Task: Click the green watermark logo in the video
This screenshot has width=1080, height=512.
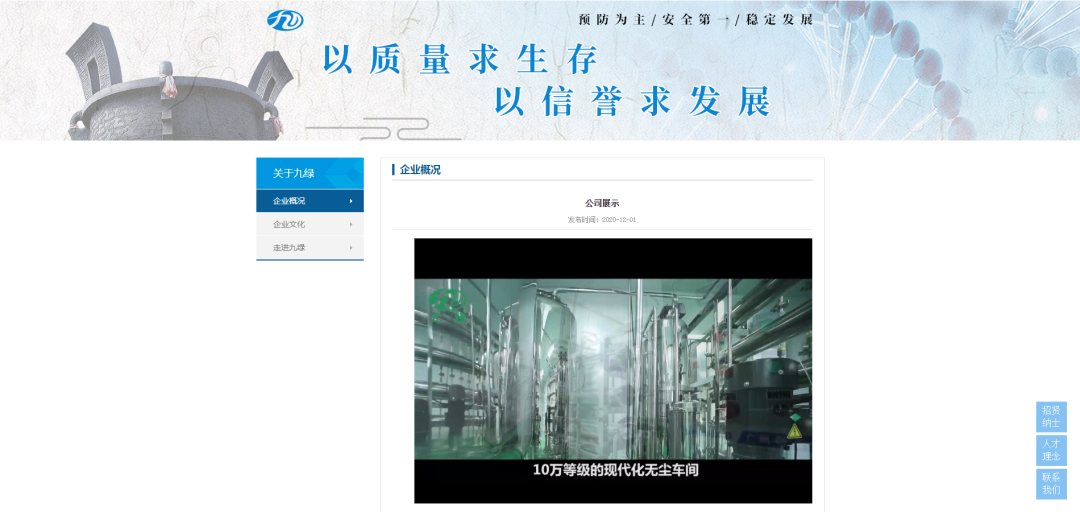Action: click(x=448, y=302)
